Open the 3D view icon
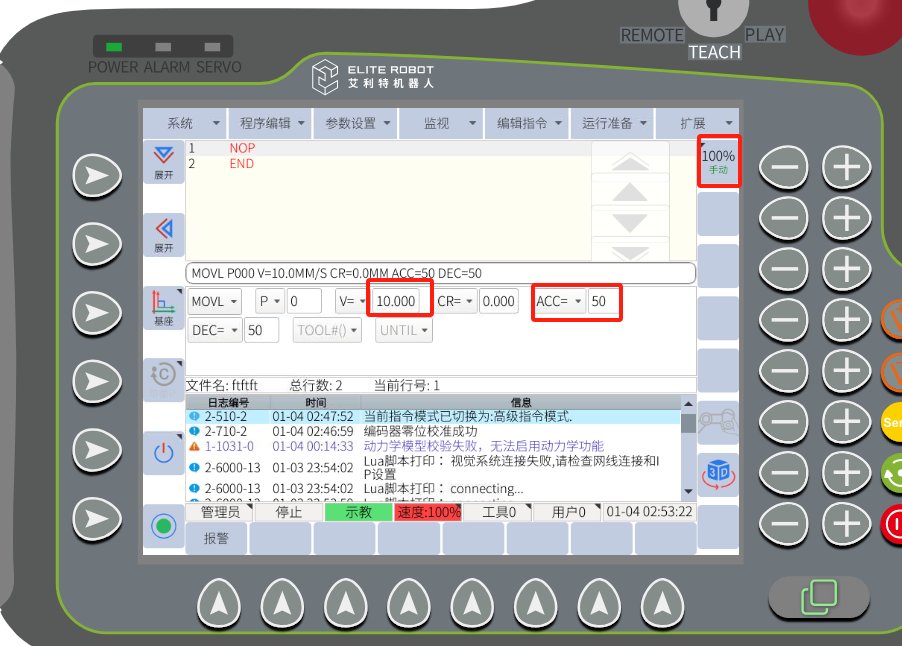Screen dimensions: 902x646 [x=718, y=473]
